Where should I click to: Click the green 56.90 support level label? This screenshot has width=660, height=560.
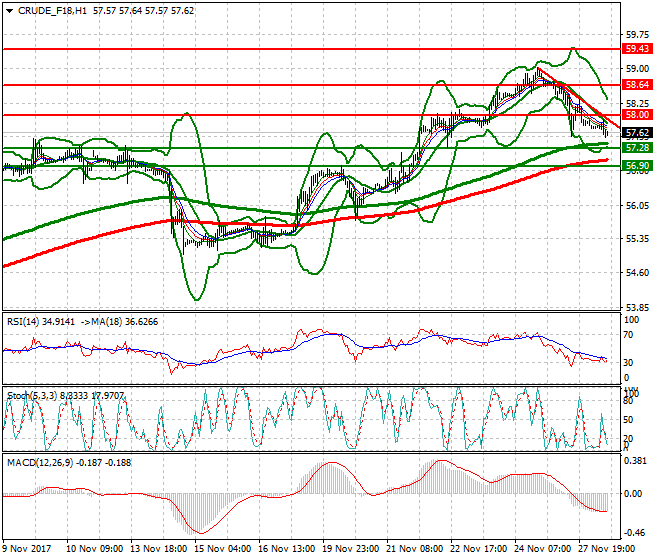[x=637, y=166]
